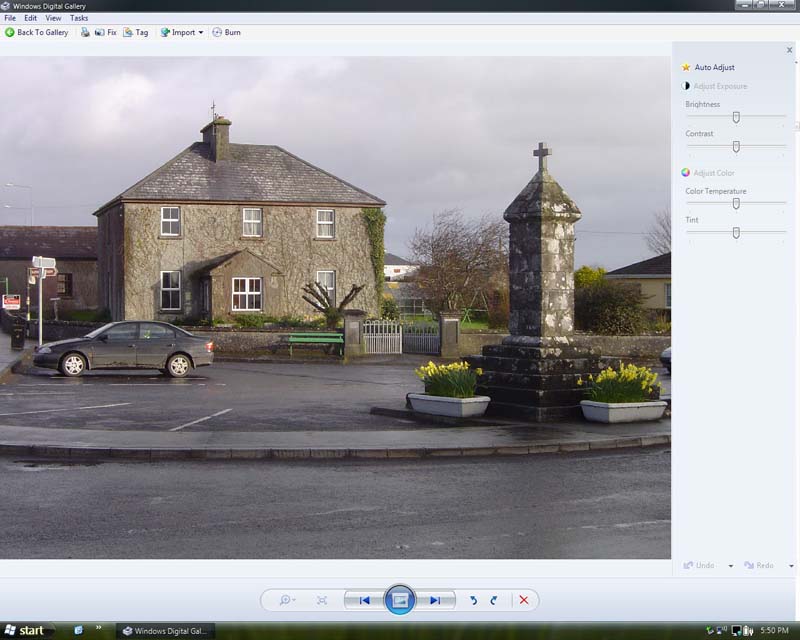Viewport: 800px width, 640px height.
Task: Click the Burn disc button
Action: [x=226, y=32]
